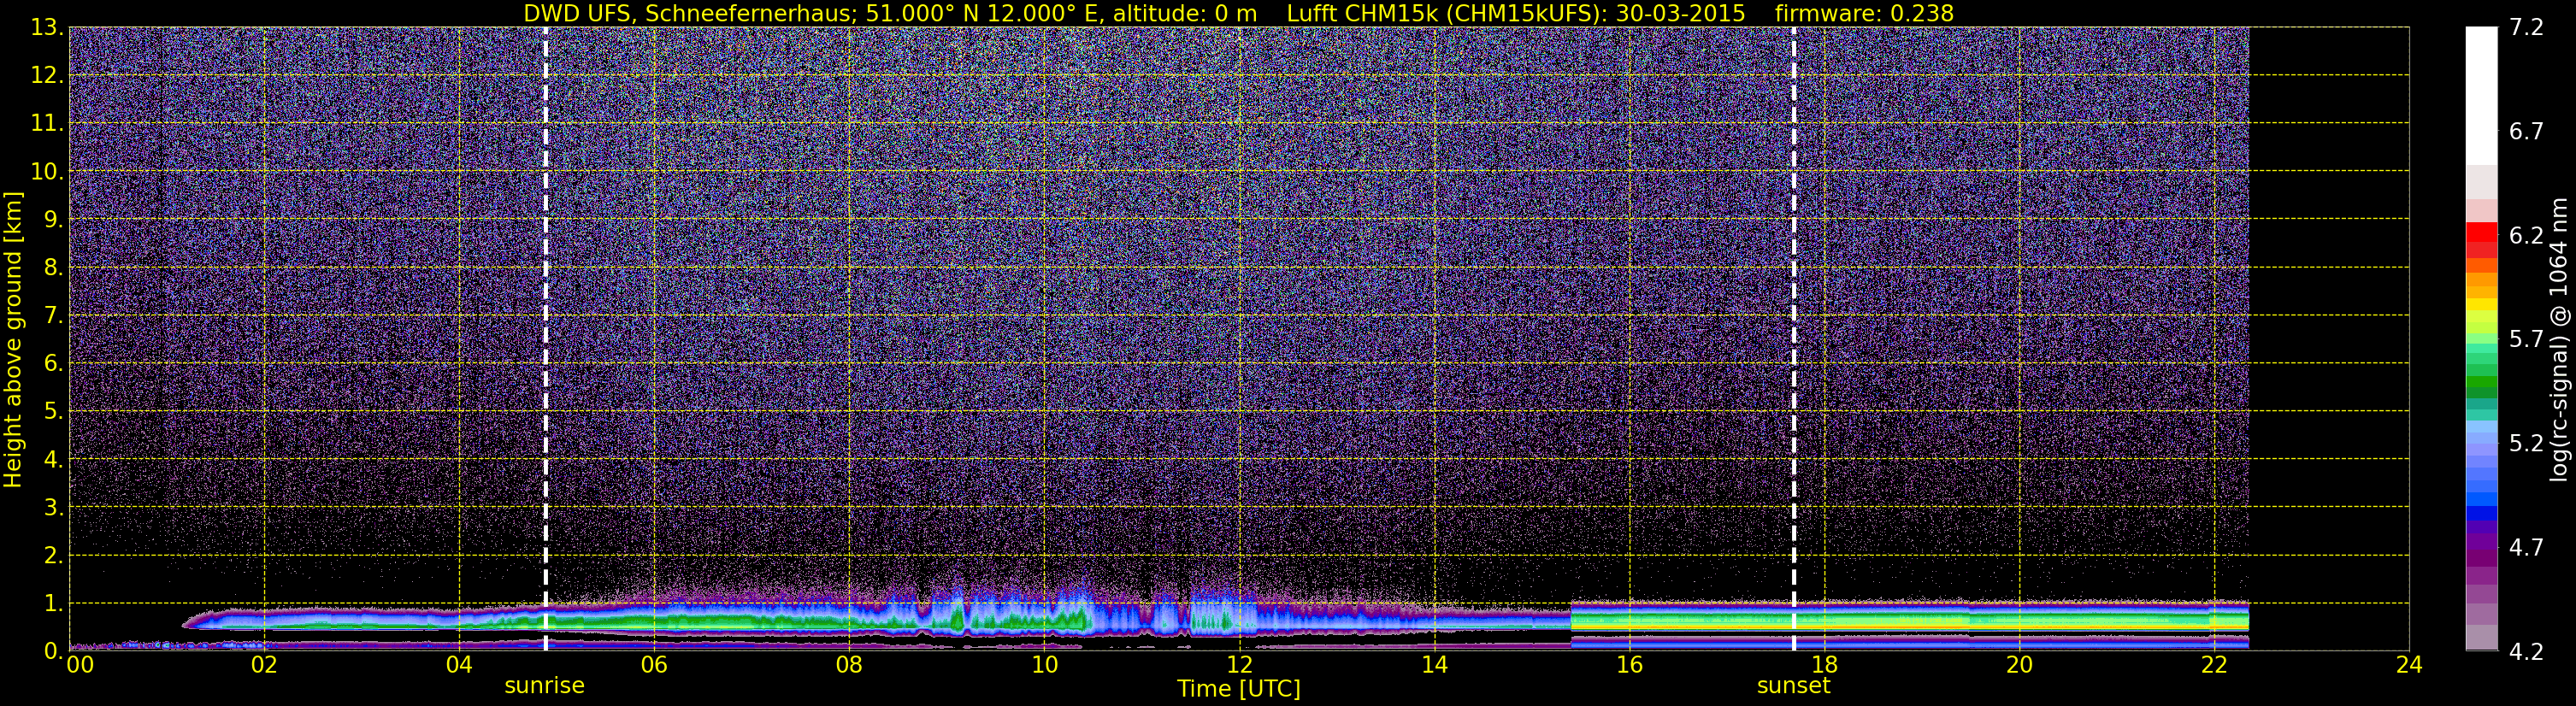Click the '22' tick on the time axis
The width and height of the screenshot is (2576, 706).
(x=2214, y=665)
